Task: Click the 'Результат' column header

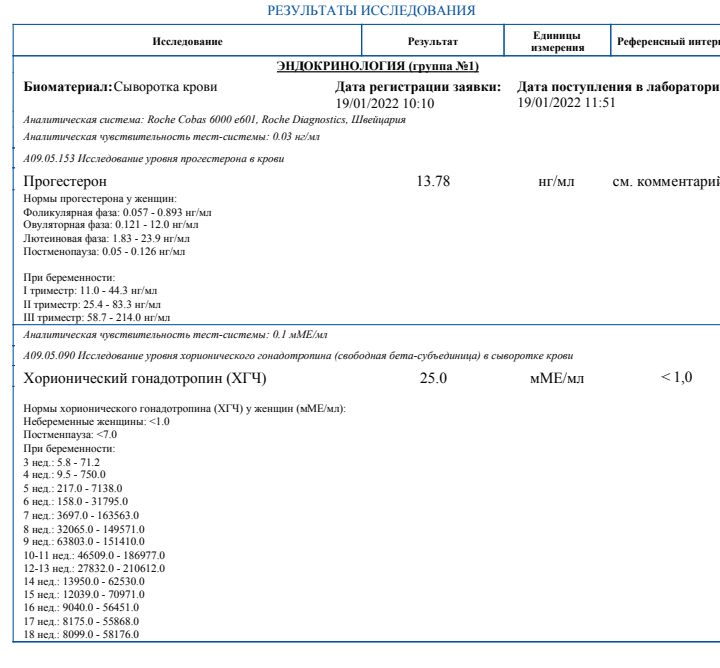Action: [433, 41]
